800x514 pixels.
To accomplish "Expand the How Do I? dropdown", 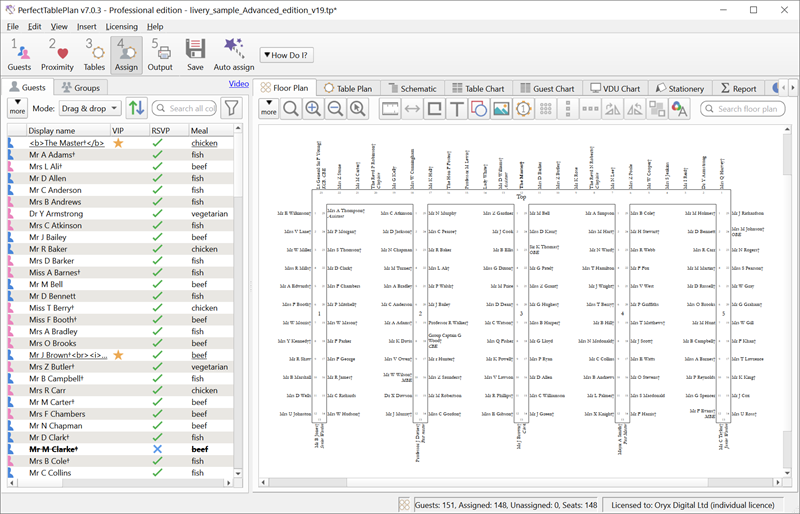I will coord(286,55).
